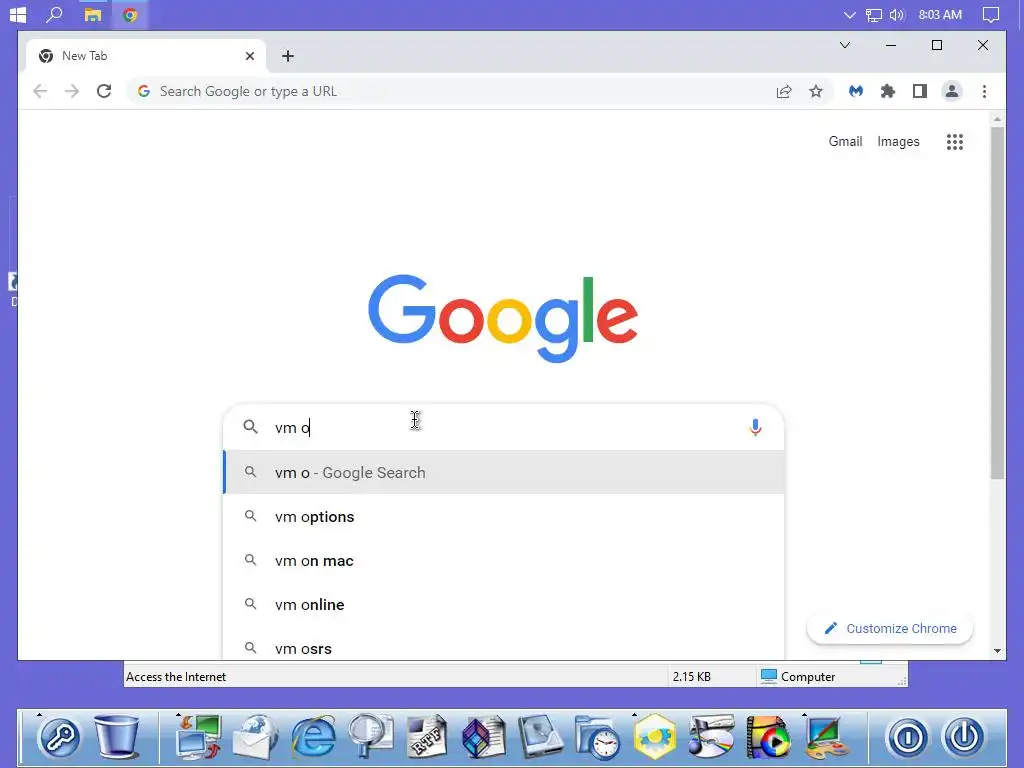Open the notification center icon
Viewport: 1024px width, 768px height.
tap(991, 14)
